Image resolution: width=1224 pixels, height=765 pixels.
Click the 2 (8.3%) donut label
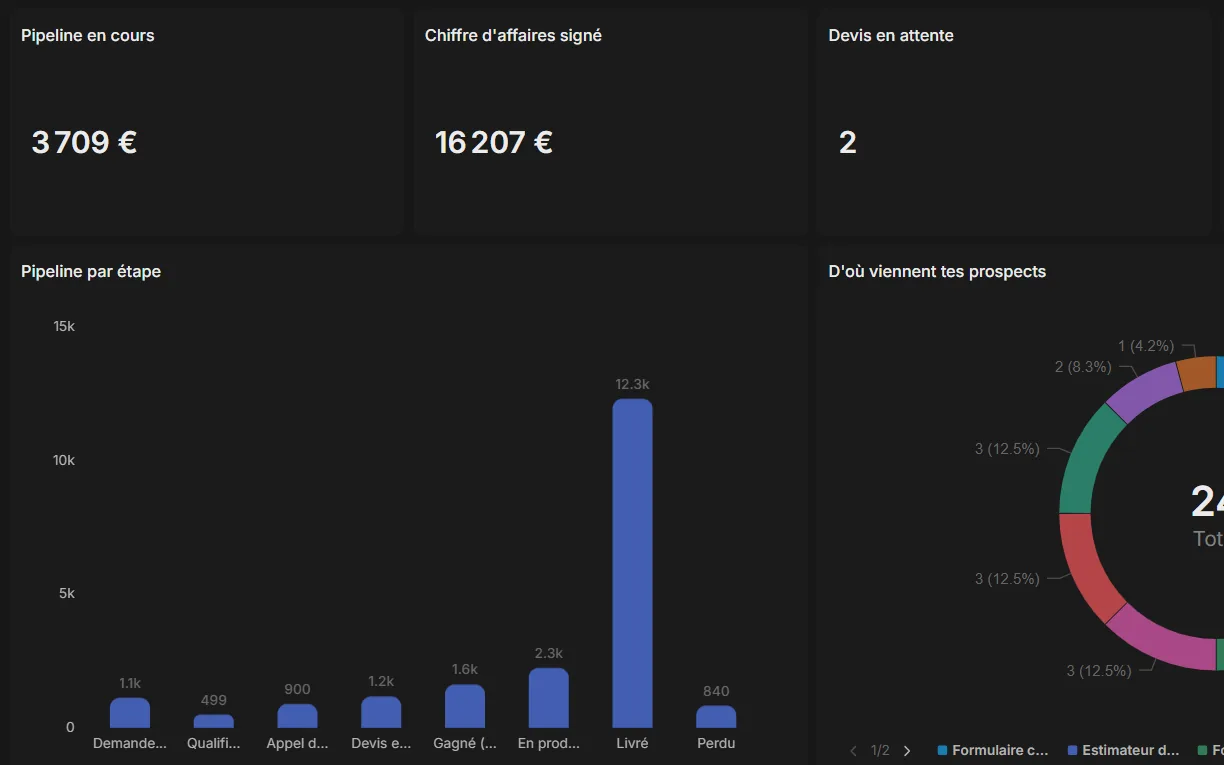point(1083,367)
